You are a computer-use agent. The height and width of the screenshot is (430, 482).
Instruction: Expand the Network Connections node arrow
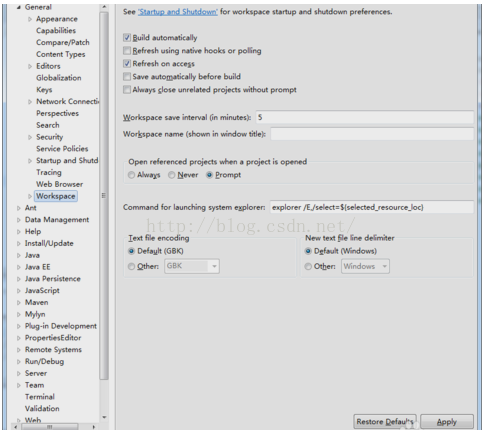[30, 102]
